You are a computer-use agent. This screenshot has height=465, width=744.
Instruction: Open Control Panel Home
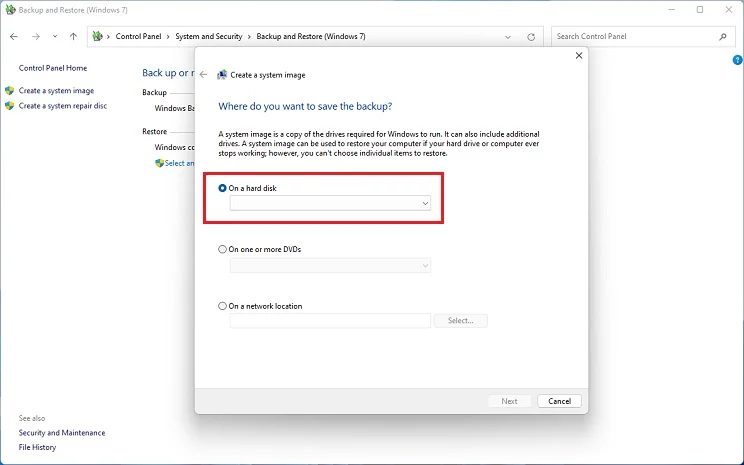53,68
